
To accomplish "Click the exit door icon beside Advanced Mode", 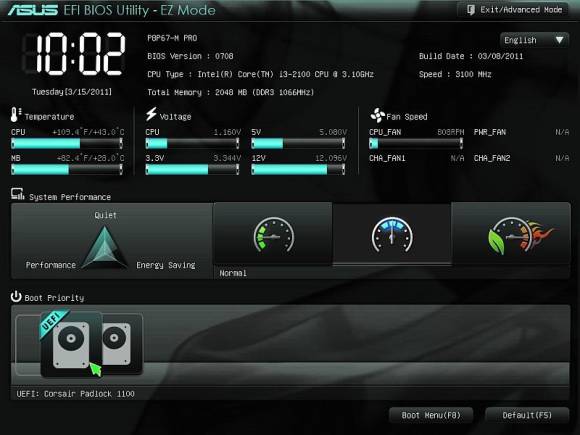I will [471, 10].
